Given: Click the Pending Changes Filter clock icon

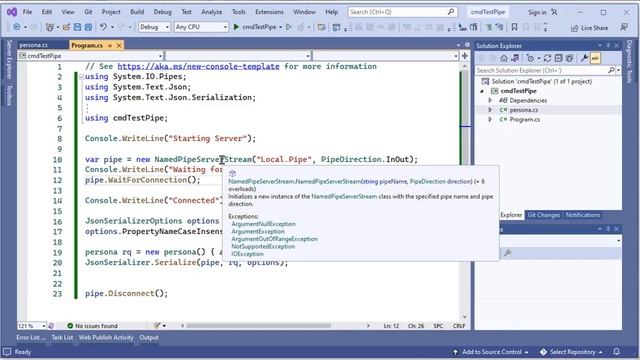Looking at the screenshot, I should pos(530,58).
